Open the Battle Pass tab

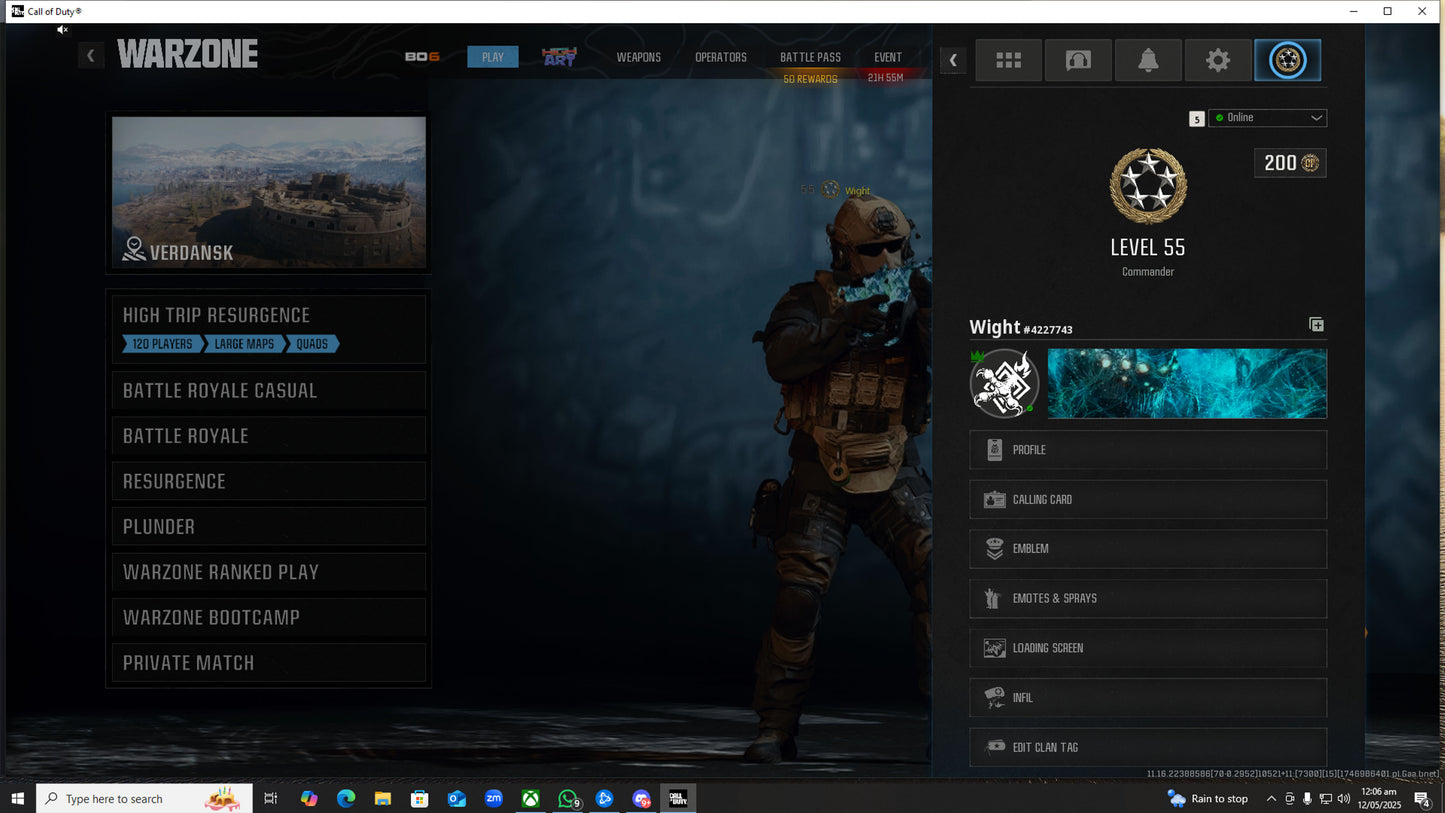click(x=810, y=57)
